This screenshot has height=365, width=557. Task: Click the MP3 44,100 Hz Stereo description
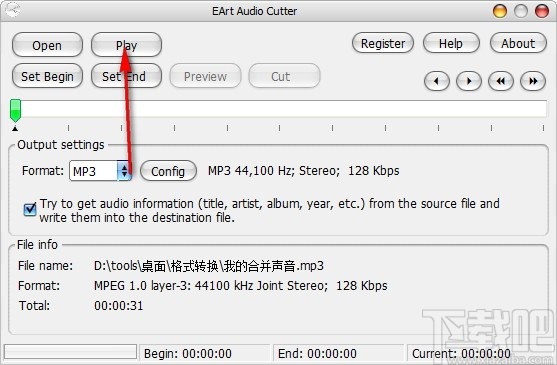[304, 171]
